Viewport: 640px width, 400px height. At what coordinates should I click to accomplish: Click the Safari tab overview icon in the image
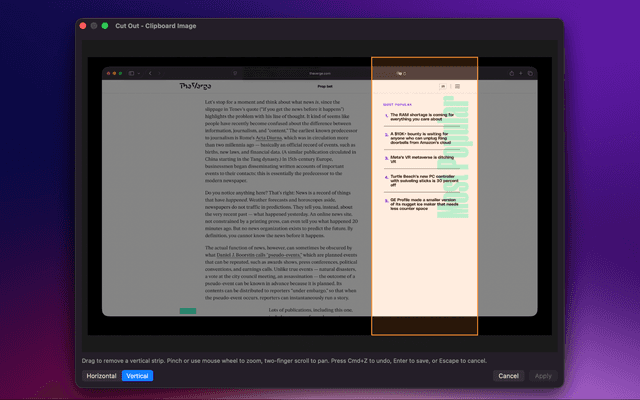[530, 73]
